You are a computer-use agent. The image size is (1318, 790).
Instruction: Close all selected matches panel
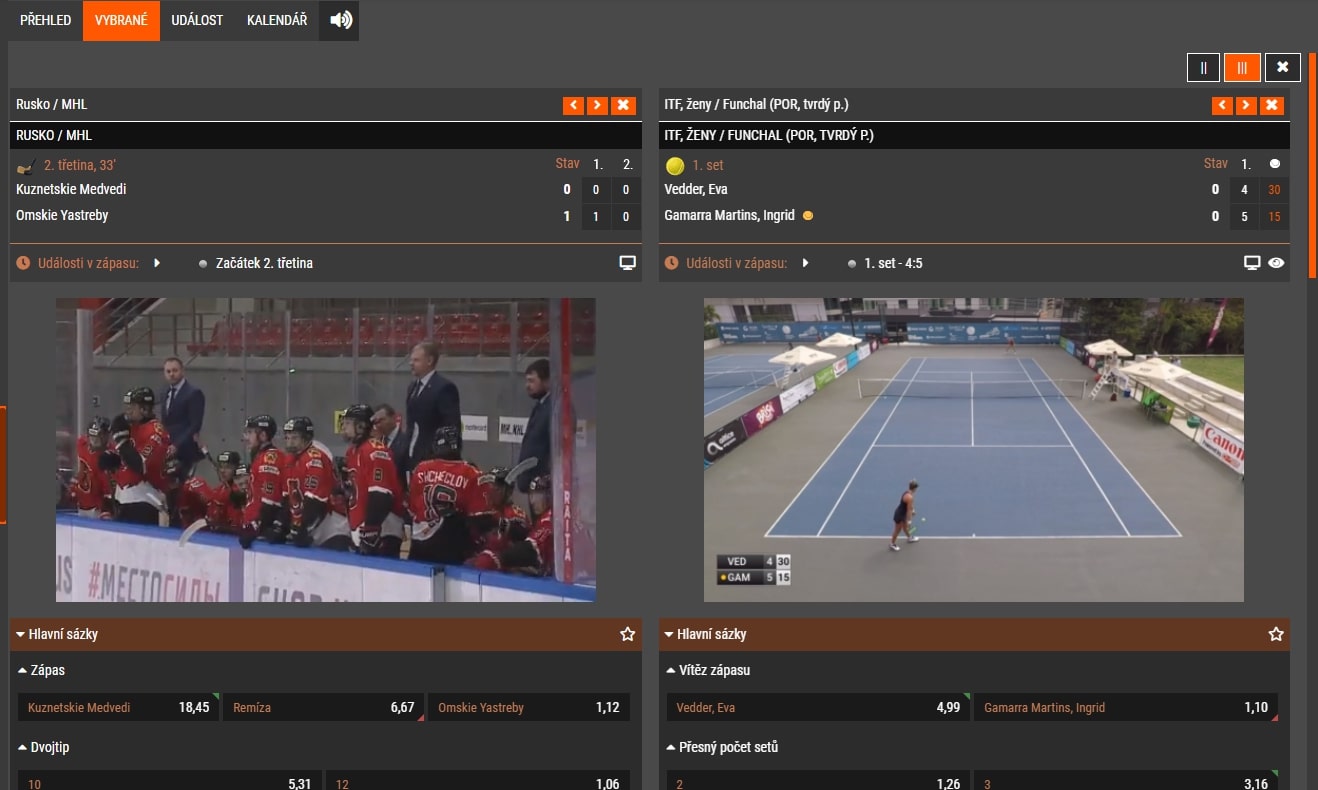click(x=1282, y=67)
